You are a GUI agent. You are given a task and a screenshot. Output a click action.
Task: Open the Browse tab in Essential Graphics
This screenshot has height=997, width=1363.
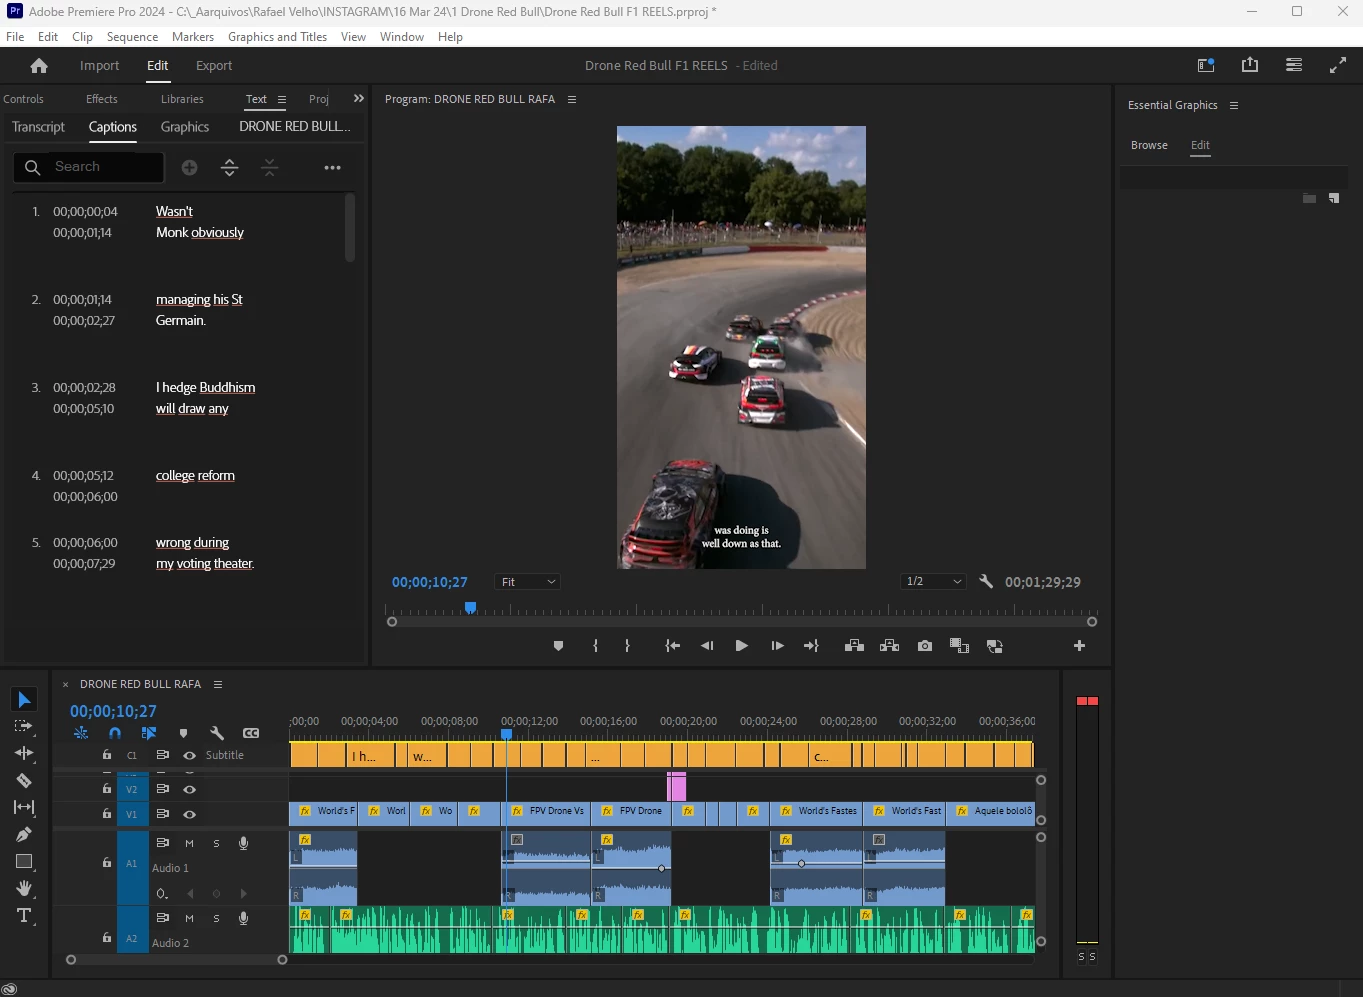coord(1149,145)
